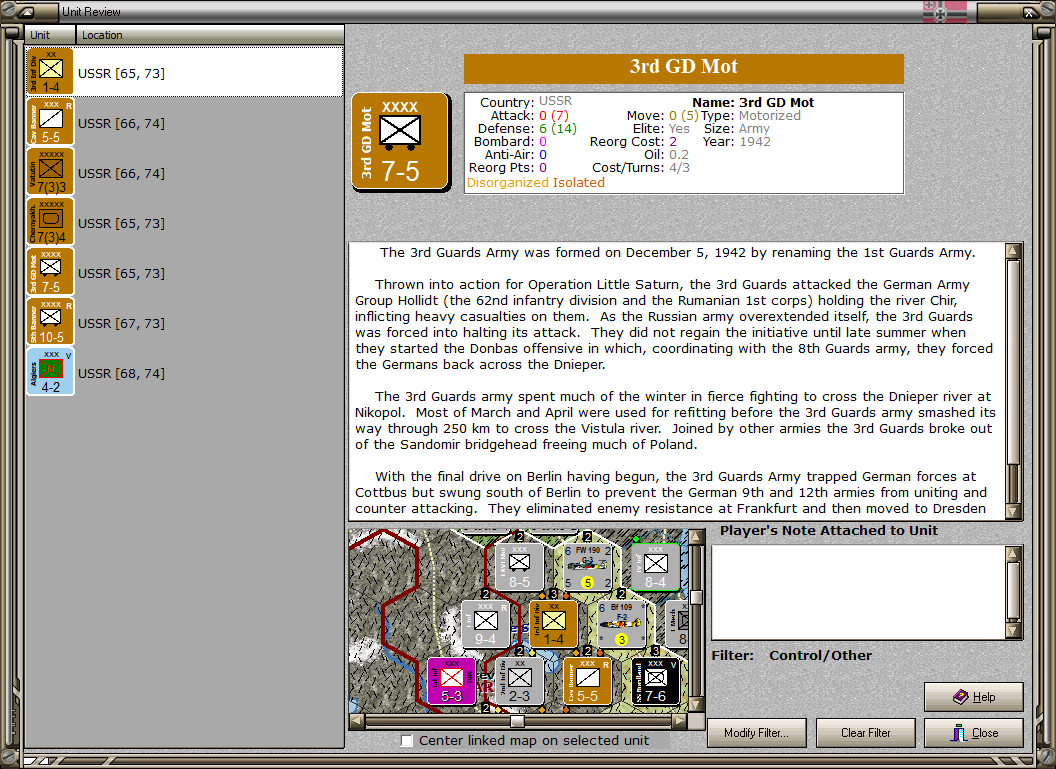Viewport: 1056px width, 769px height.
Task: Click the player's note scrollbar up arrow
Action: click(1013, 553)
